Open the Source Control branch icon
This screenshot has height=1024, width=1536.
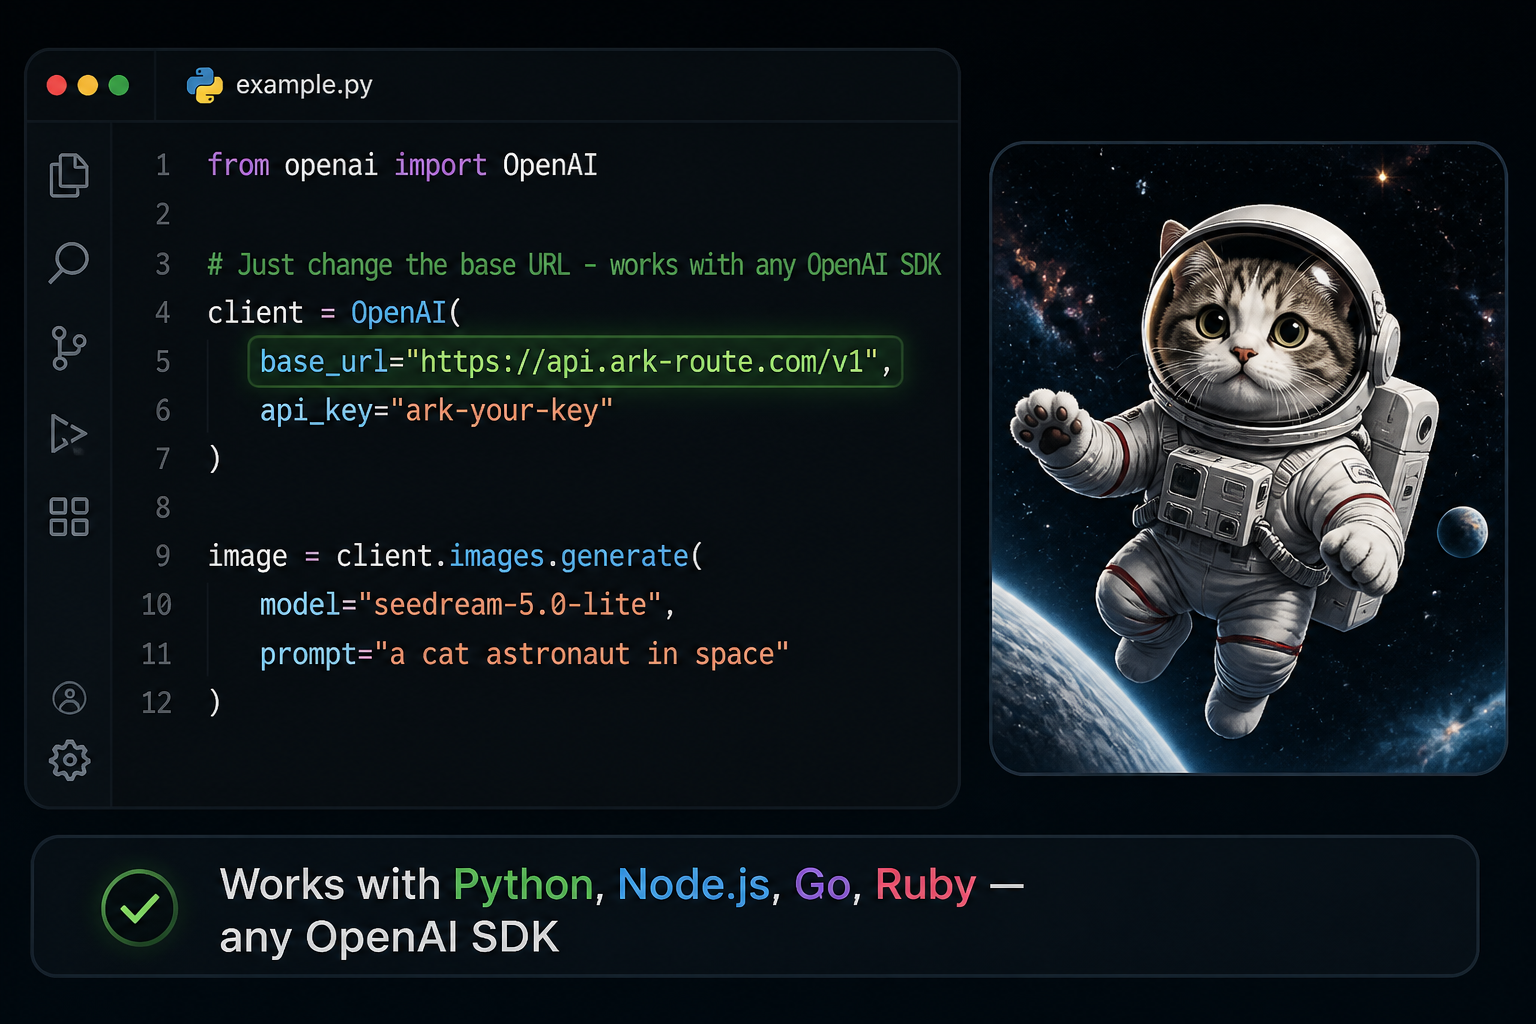(69, 349)
